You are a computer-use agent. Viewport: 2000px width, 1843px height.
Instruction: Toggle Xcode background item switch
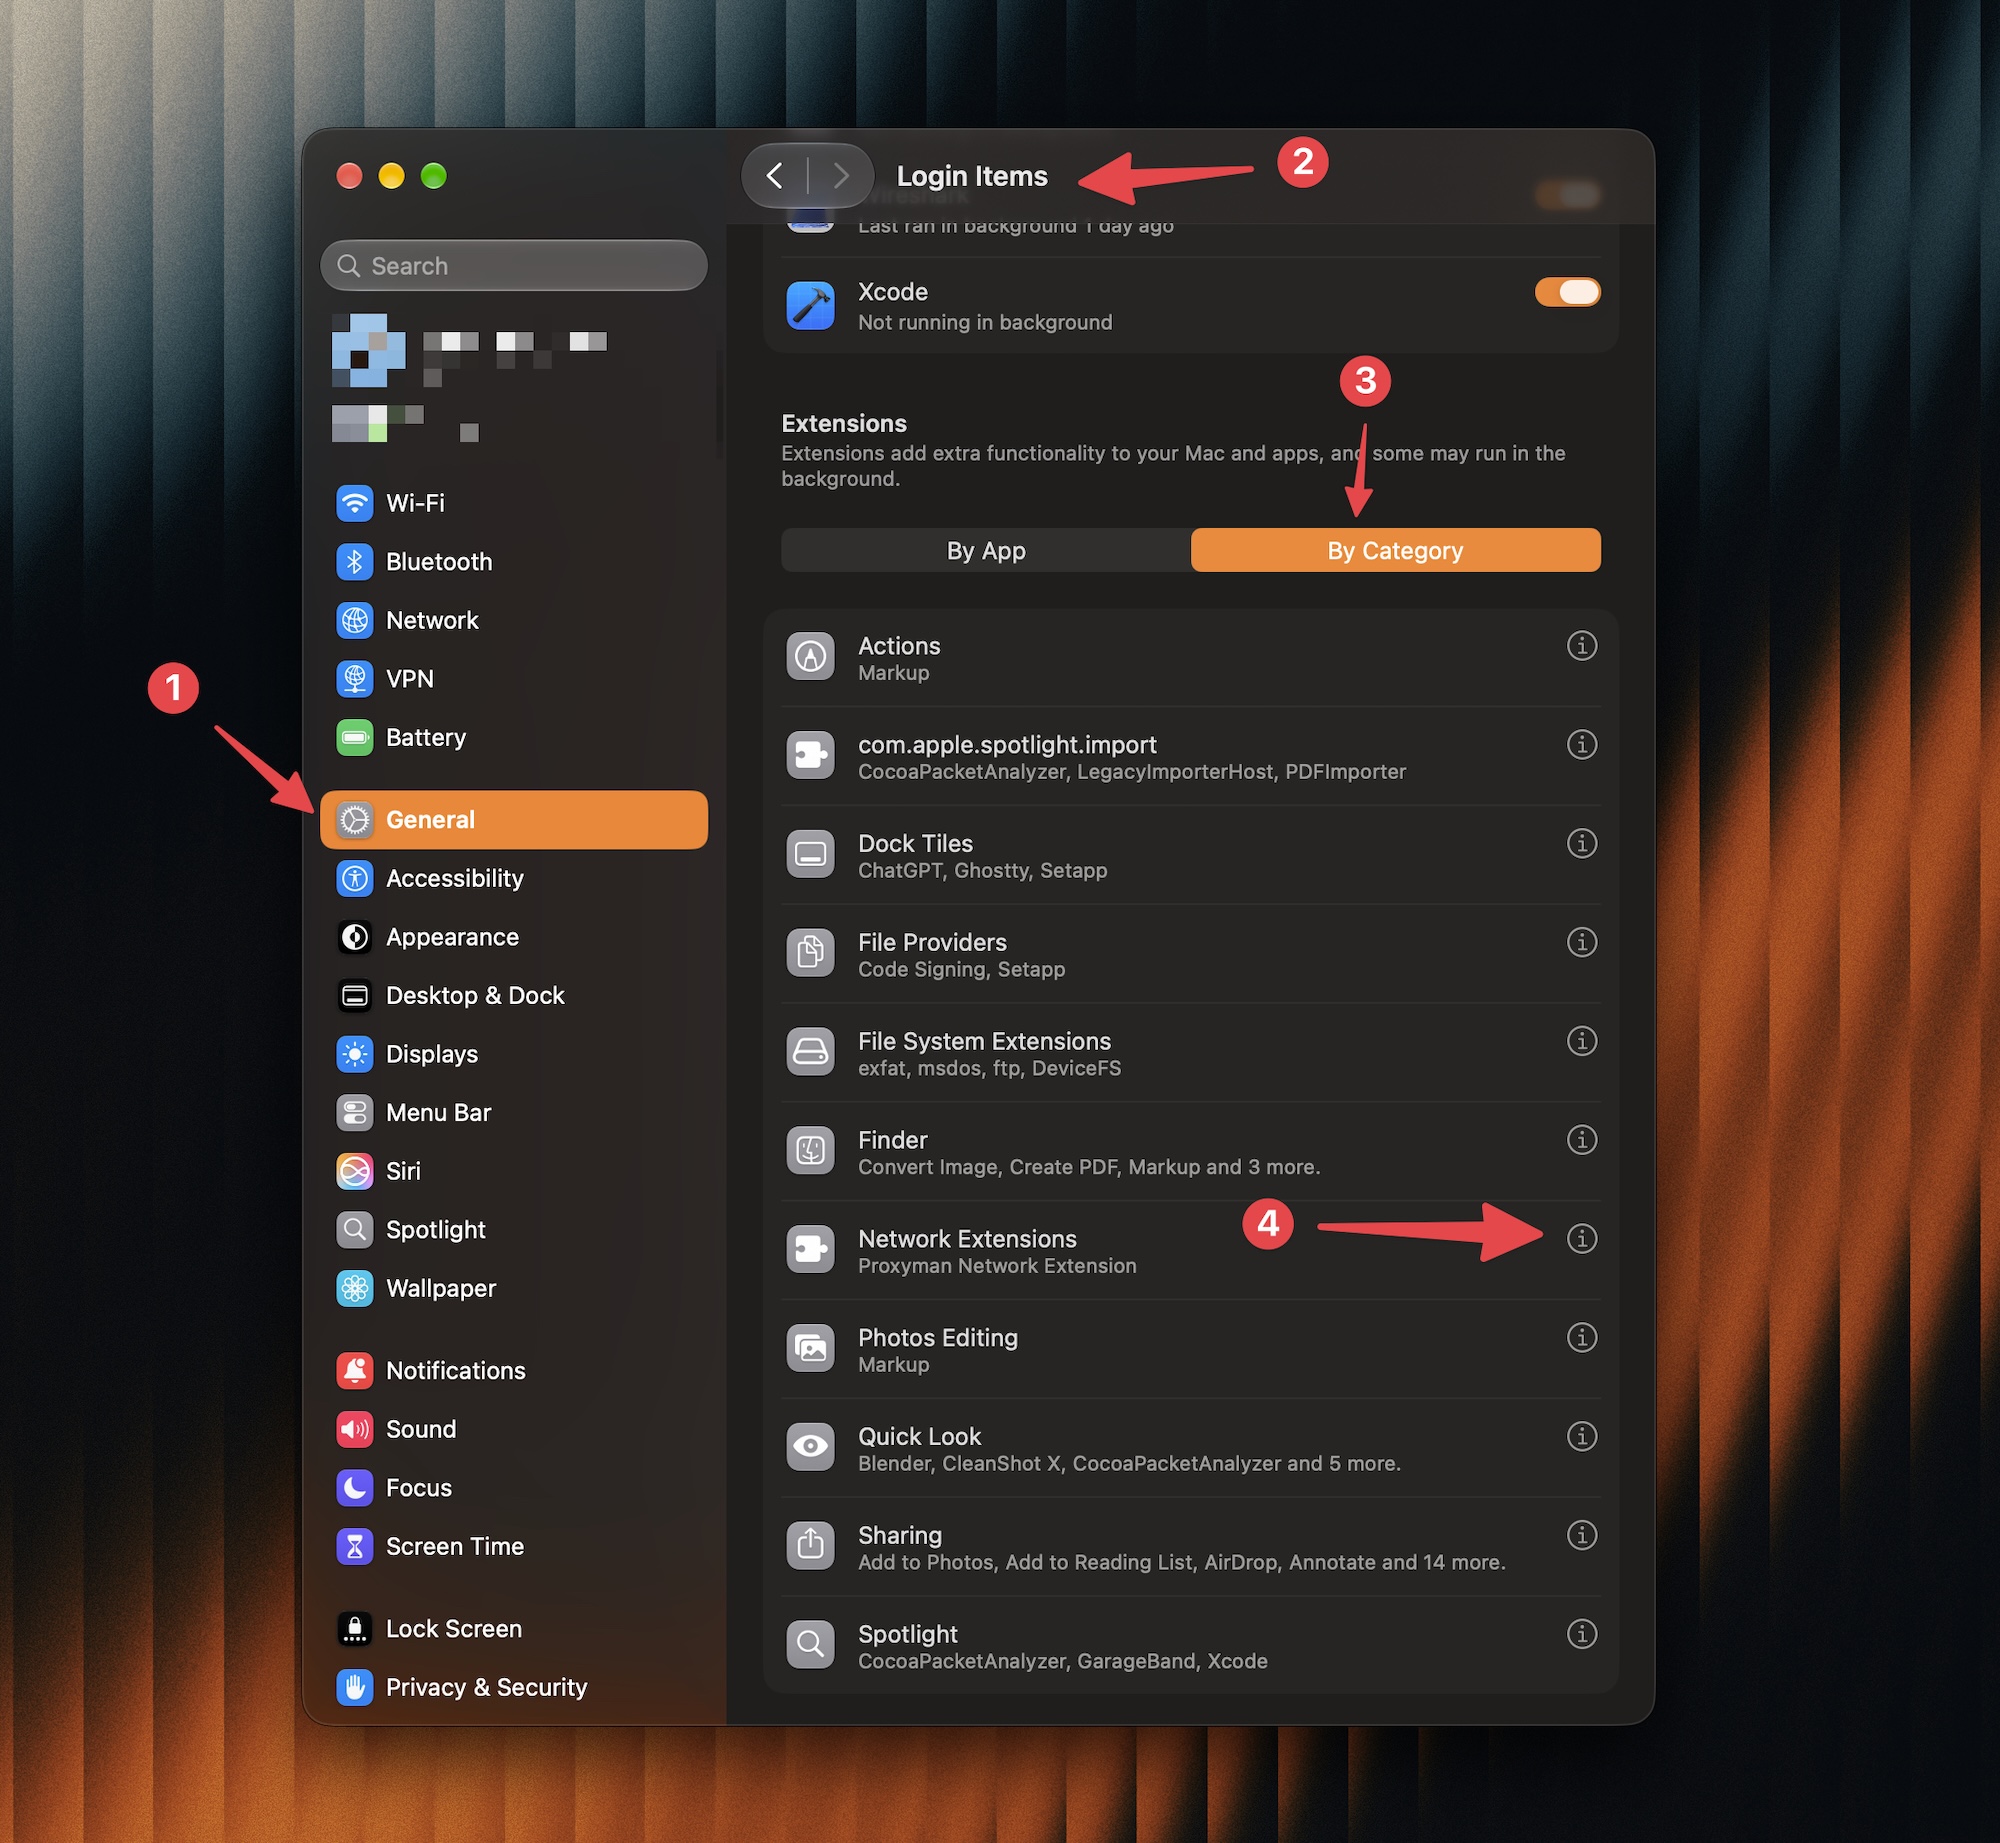click(1567, 292)
